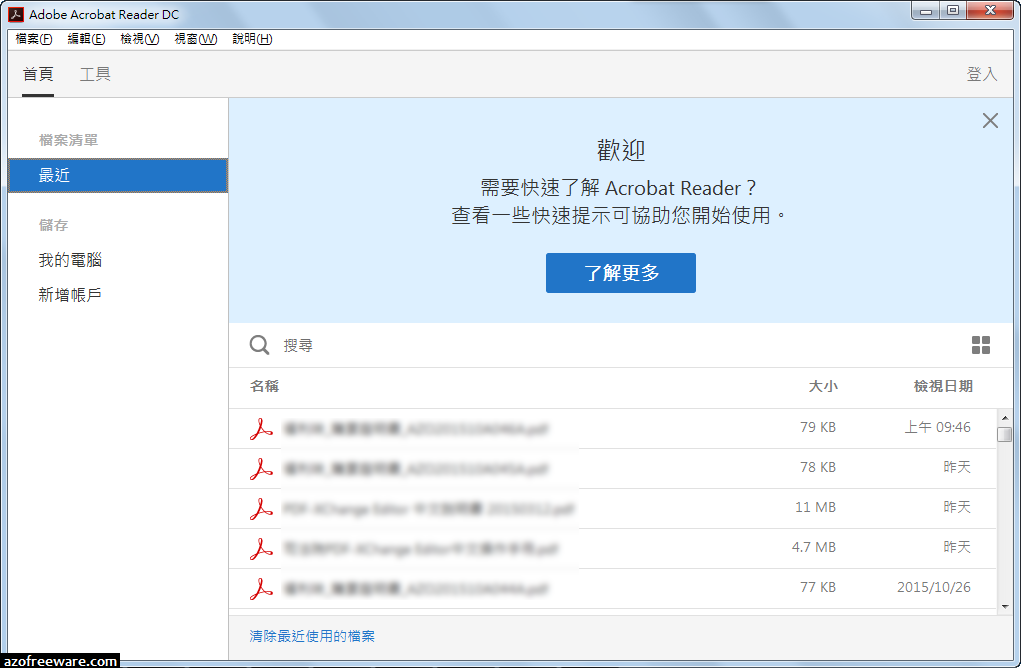Open the 編輯(E) menu
Image resolution: width=1021 pixels, height=668 pixels.
tap(86, 39)
